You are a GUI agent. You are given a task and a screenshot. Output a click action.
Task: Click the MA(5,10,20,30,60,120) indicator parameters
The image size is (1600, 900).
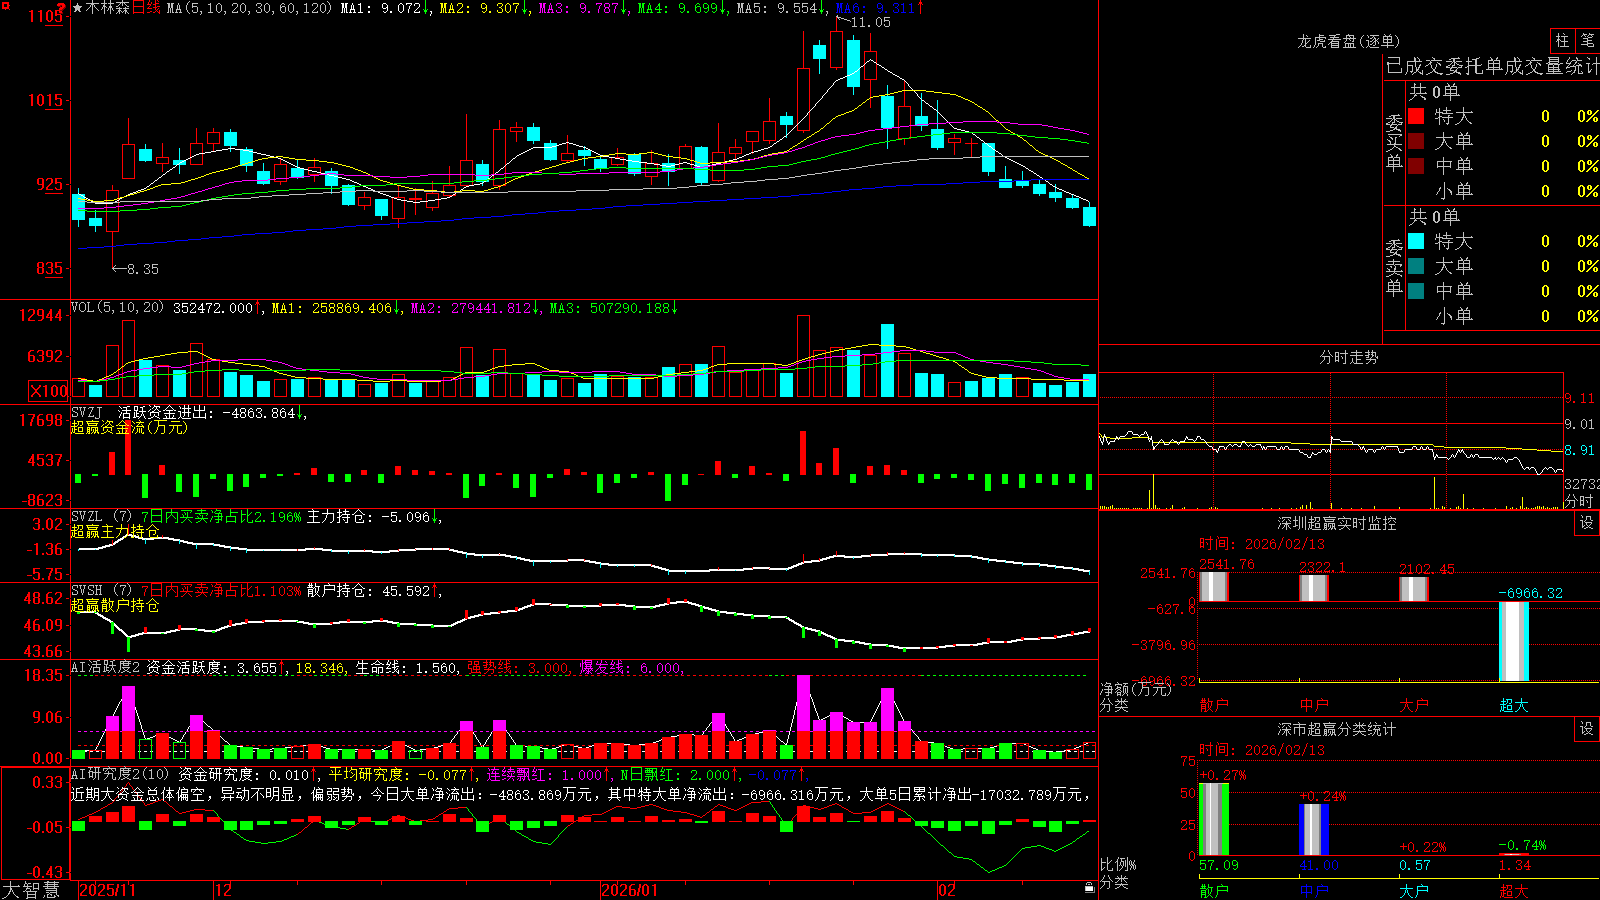pos(249,8)
